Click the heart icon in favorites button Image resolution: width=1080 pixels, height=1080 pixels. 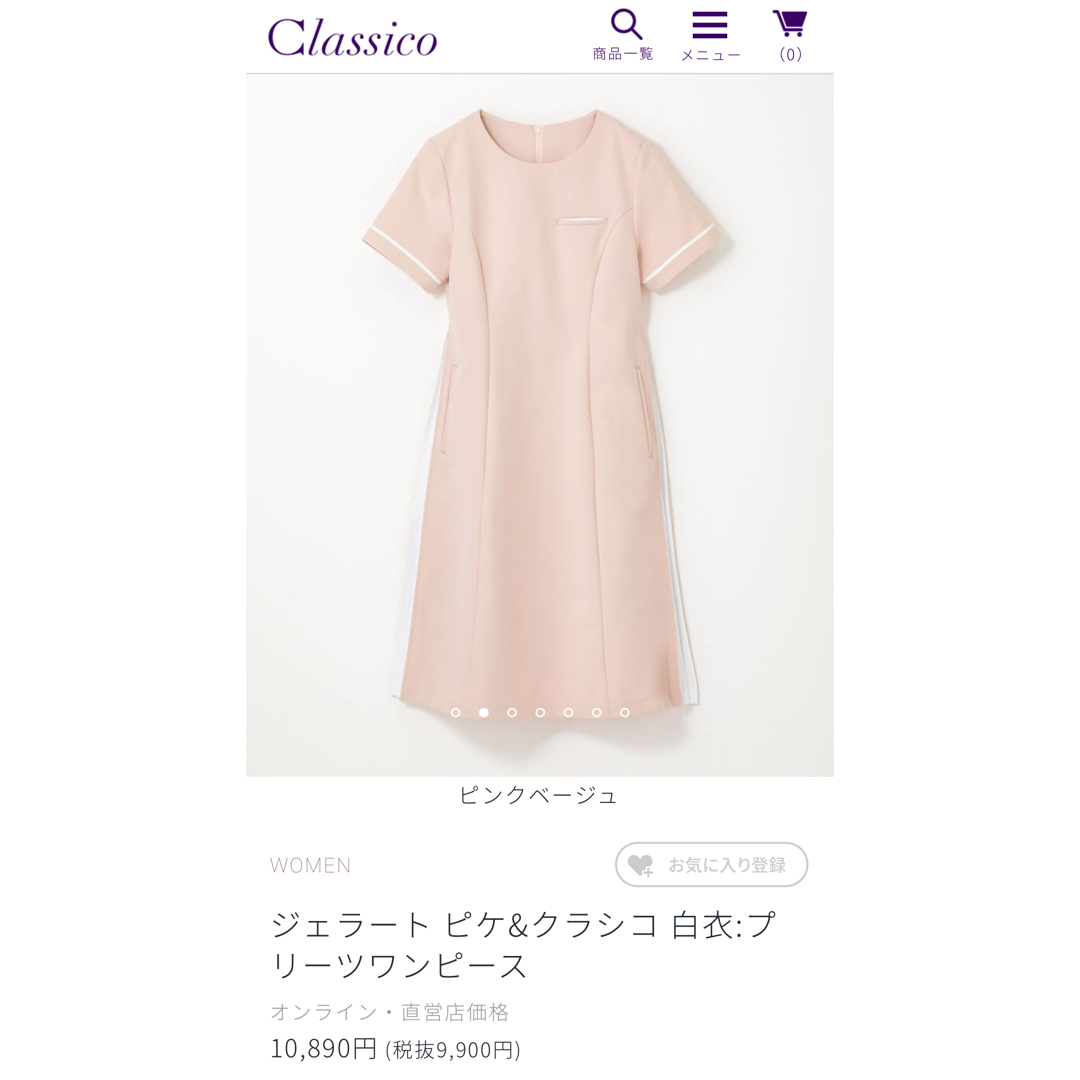pyautogui.click(x=641, y=865)
